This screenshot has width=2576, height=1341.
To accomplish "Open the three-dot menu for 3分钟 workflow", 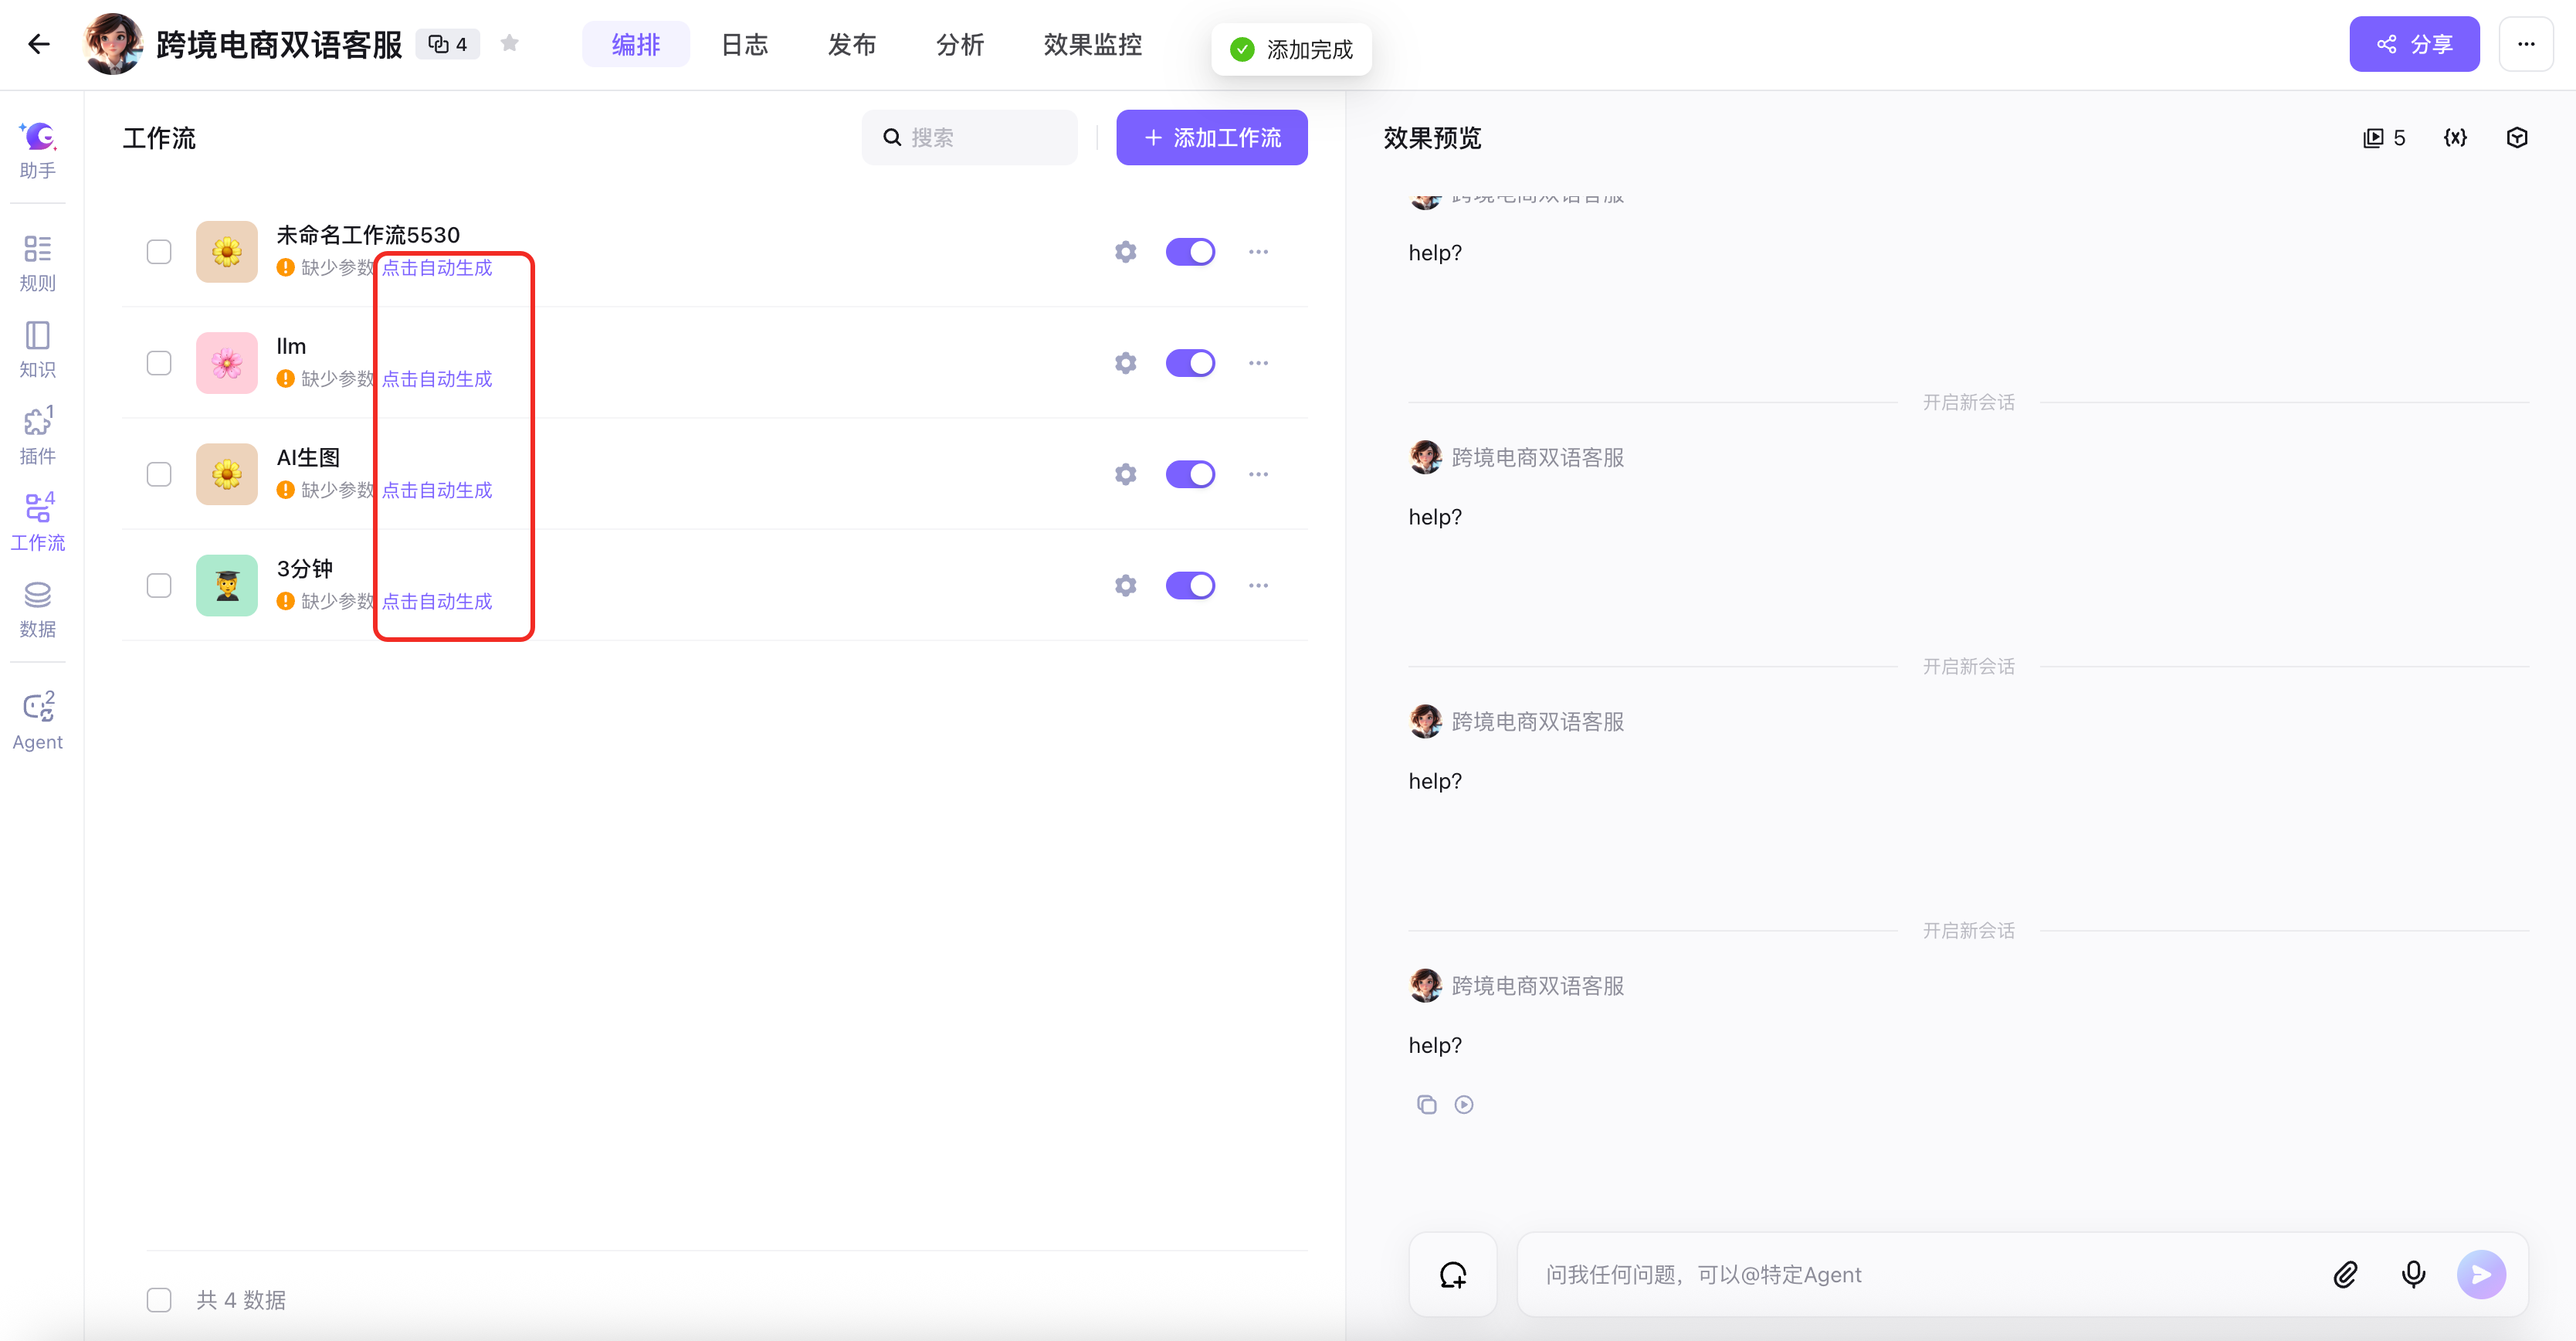I will pyautogui.click(x=1258, y=585).
